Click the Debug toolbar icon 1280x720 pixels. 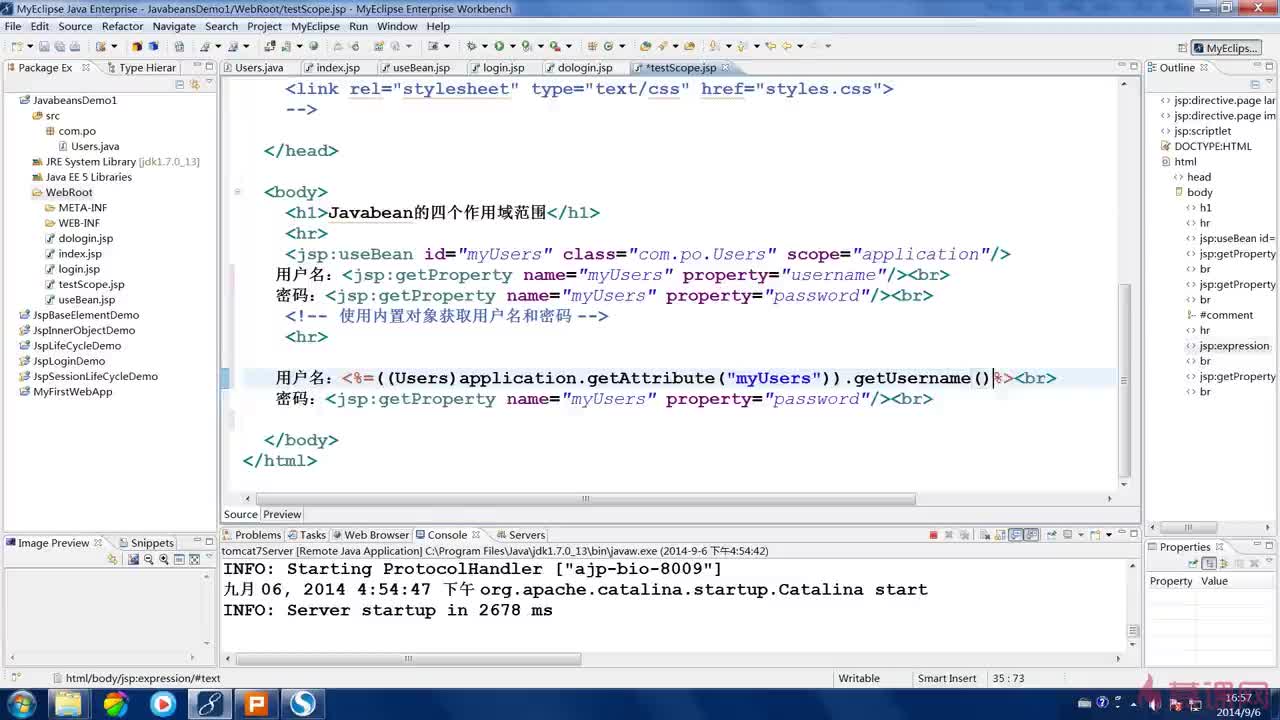(471, 46)
